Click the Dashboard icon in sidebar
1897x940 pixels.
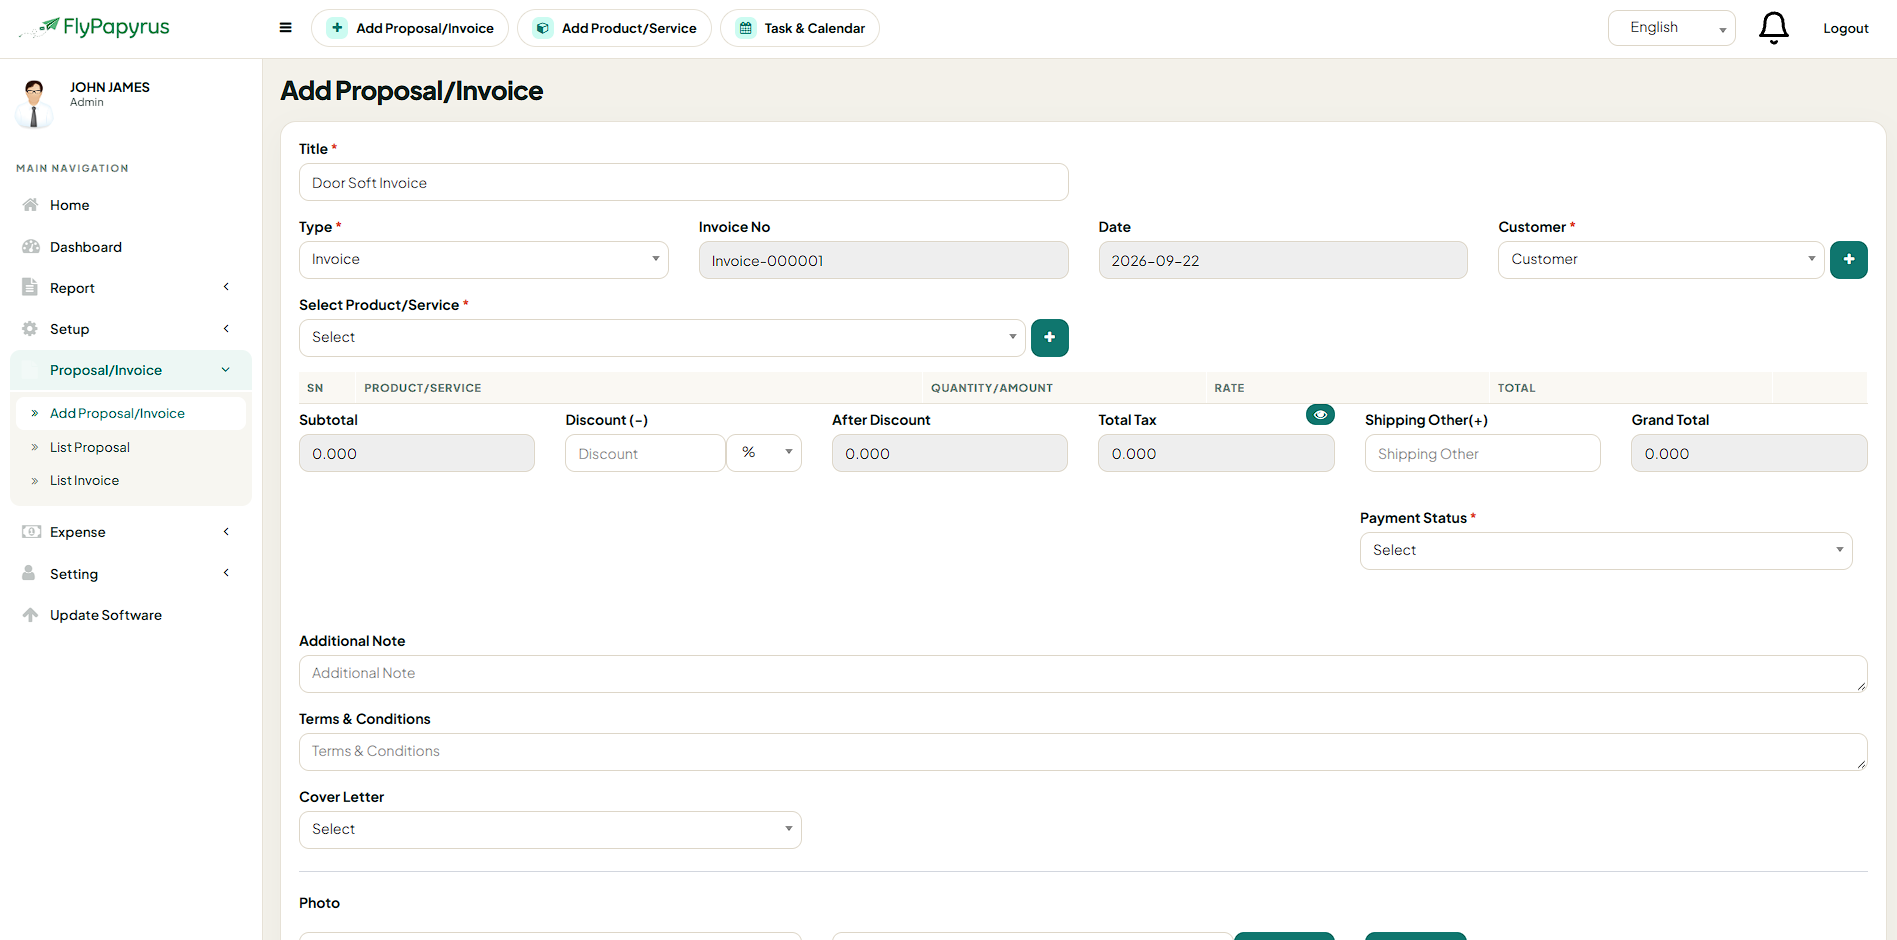point(31,247)
